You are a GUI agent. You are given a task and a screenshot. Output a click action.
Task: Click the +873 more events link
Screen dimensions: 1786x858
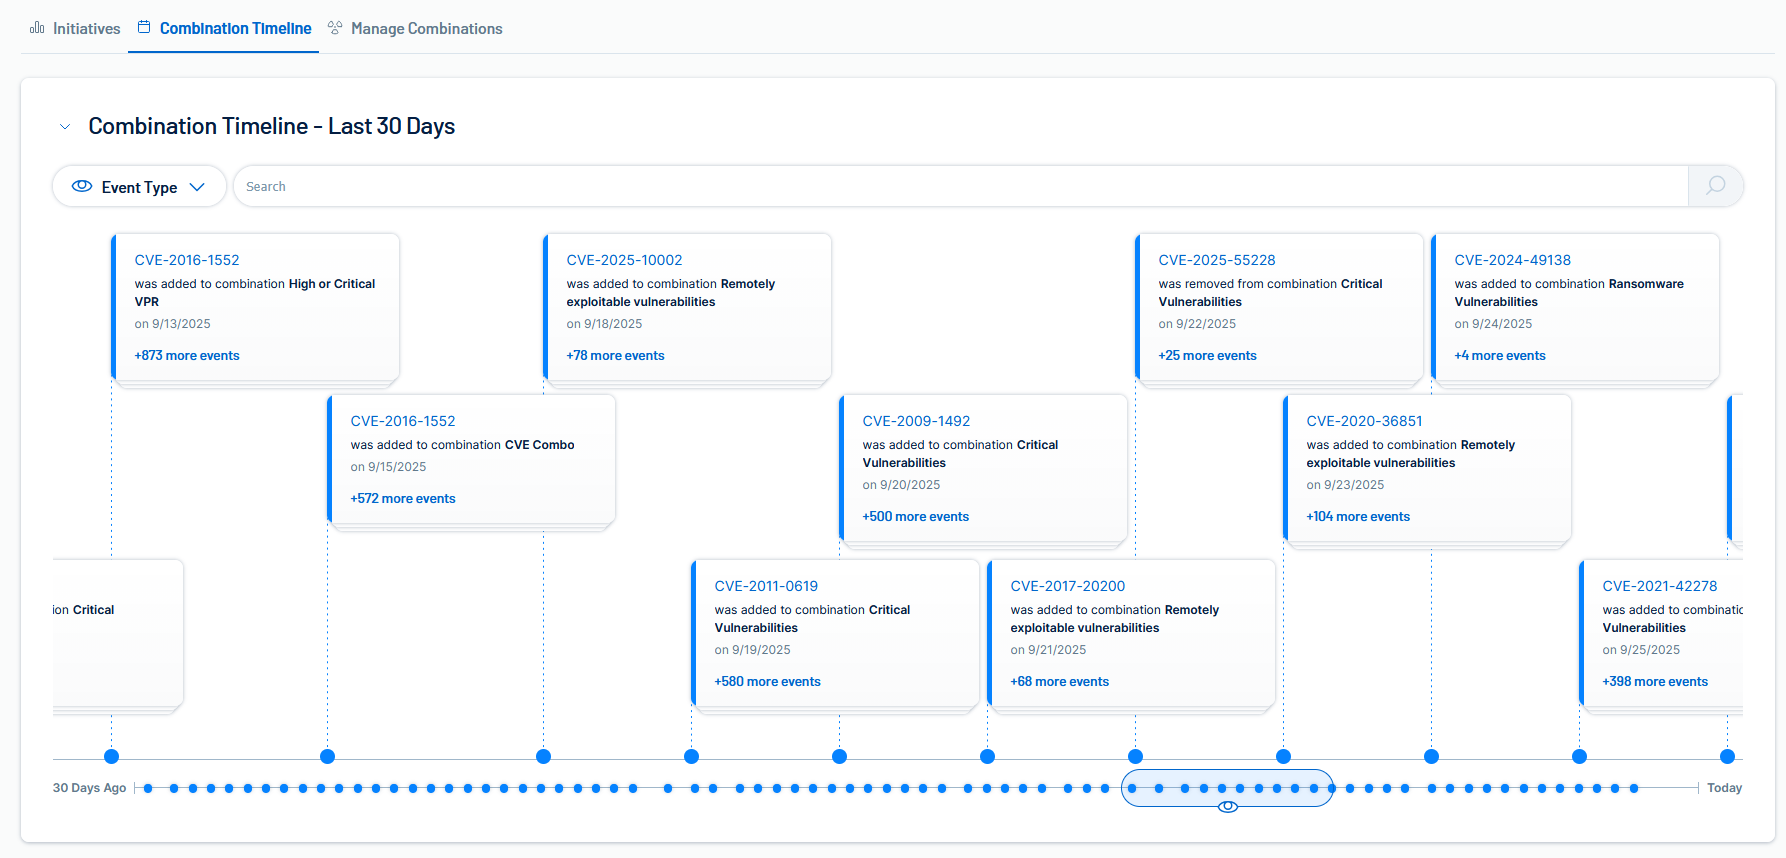coord(187,356)
